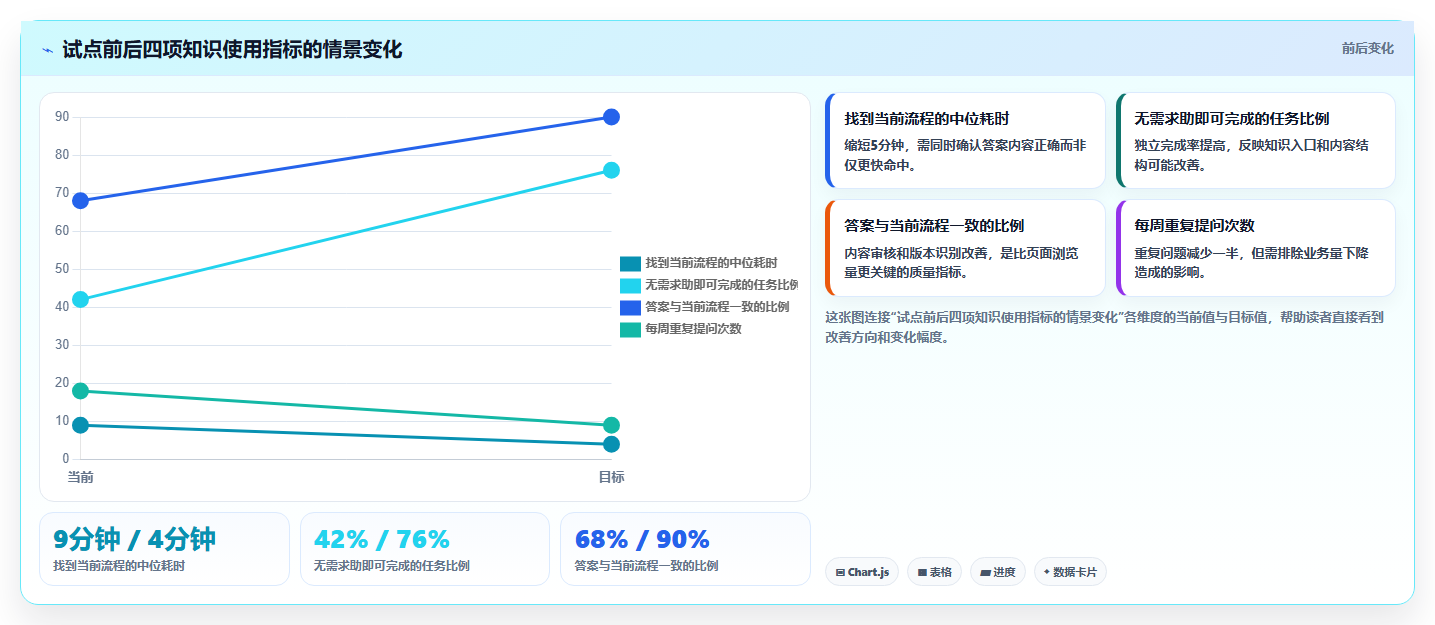The image size is (1435, 625).
Task: Toggle legend swatch for 无需求助即可完成的任务比例
Action: 630,286
